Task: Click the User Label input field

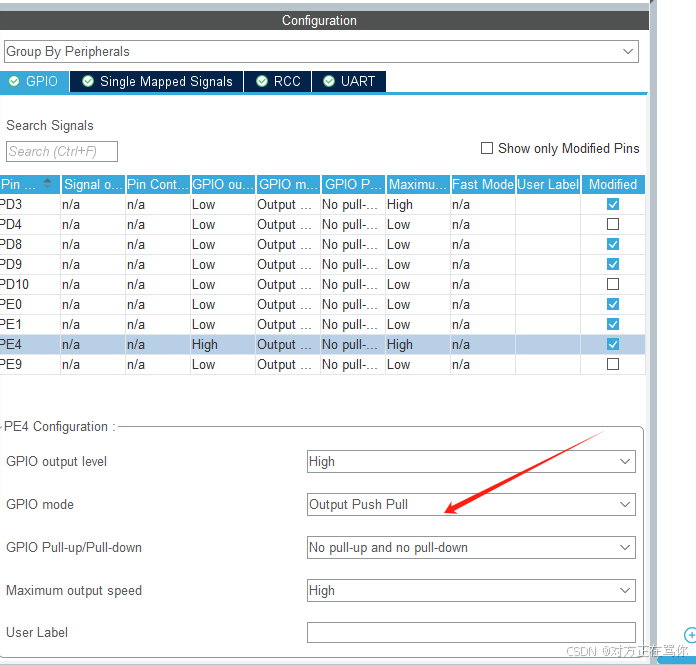Action: [471, 632]
